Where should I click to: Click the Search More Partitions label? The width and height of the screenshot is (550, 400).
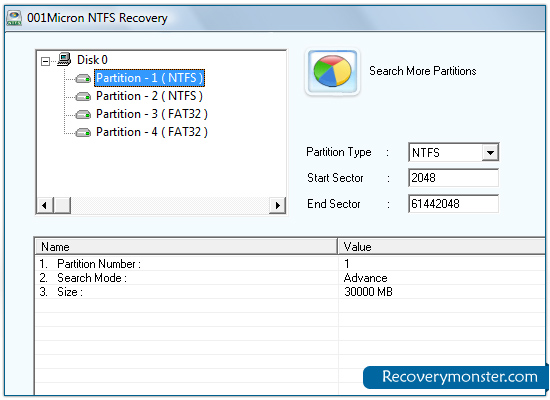click(423, 71)
